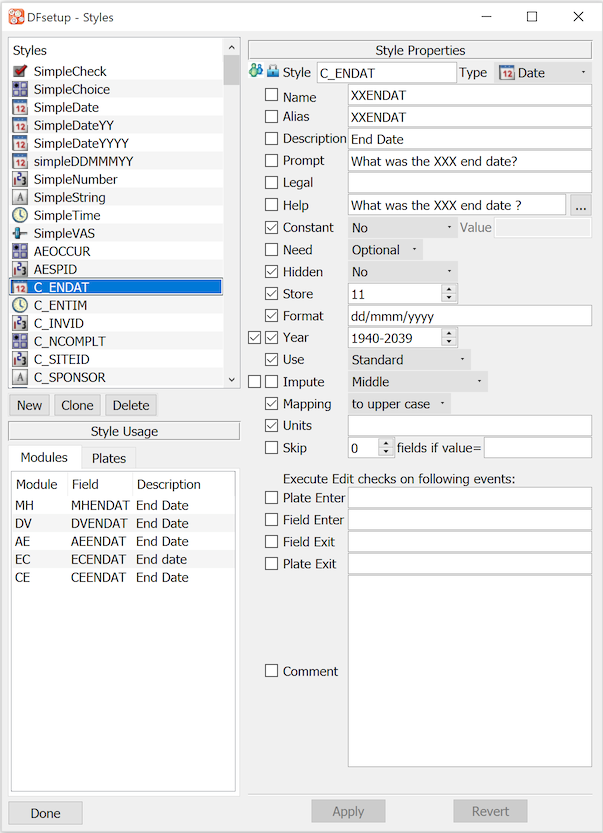
Task: Open the Type Date dropdown
Action: point(543,73)
